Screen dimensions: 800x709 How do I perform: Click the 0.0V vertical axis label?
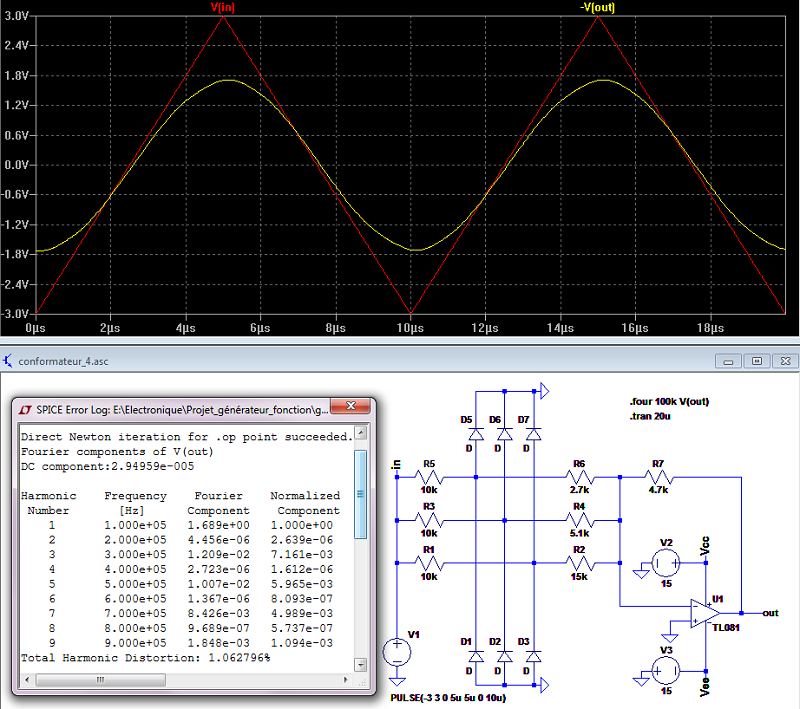tap(16, 165)
